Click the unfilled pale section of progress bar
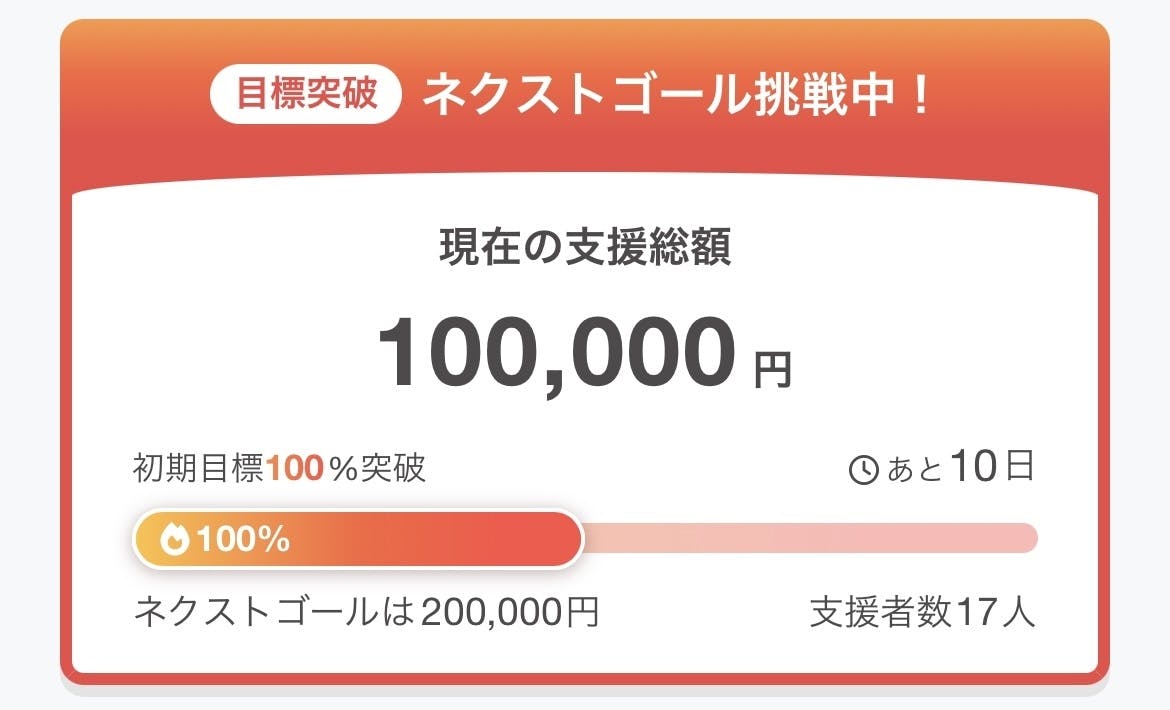 click(x=810, y=538)
